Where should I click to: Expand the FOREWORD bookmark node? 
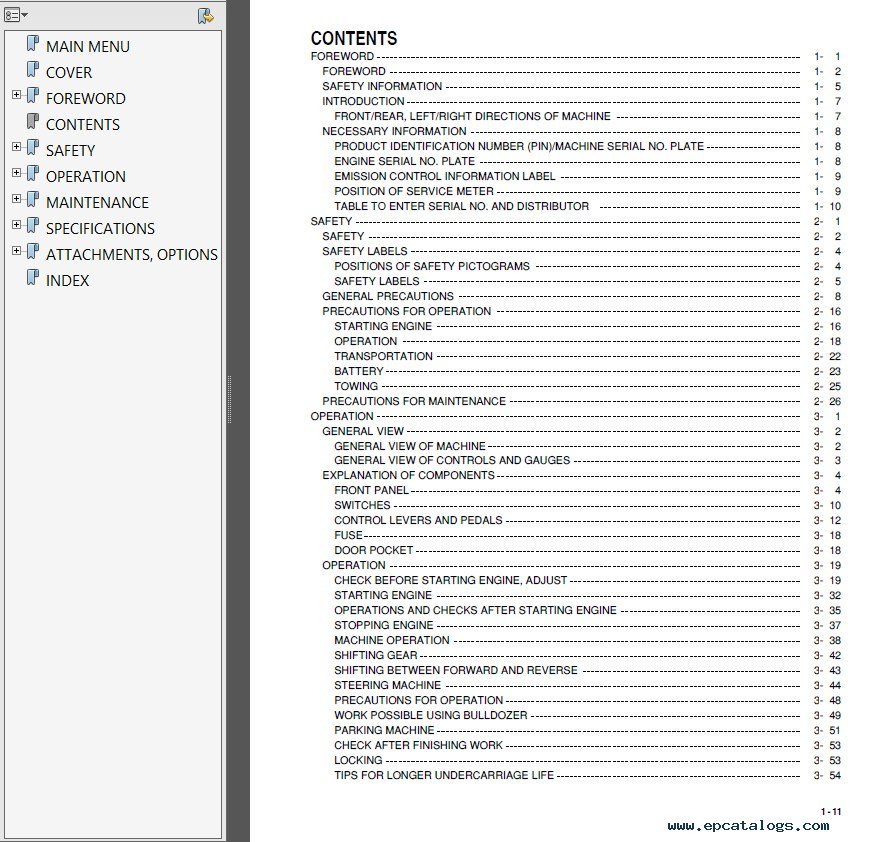pyautogui.click(x=16, y=95)
